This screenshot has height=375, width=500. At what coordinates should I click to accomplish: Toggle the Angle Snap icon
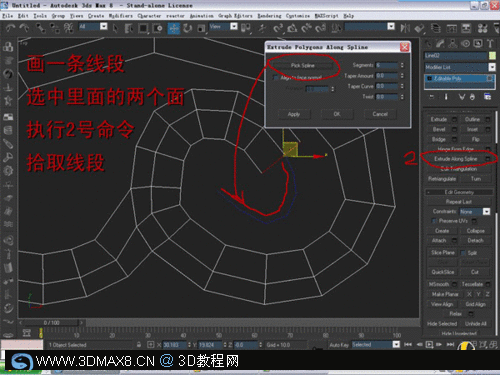292,28
